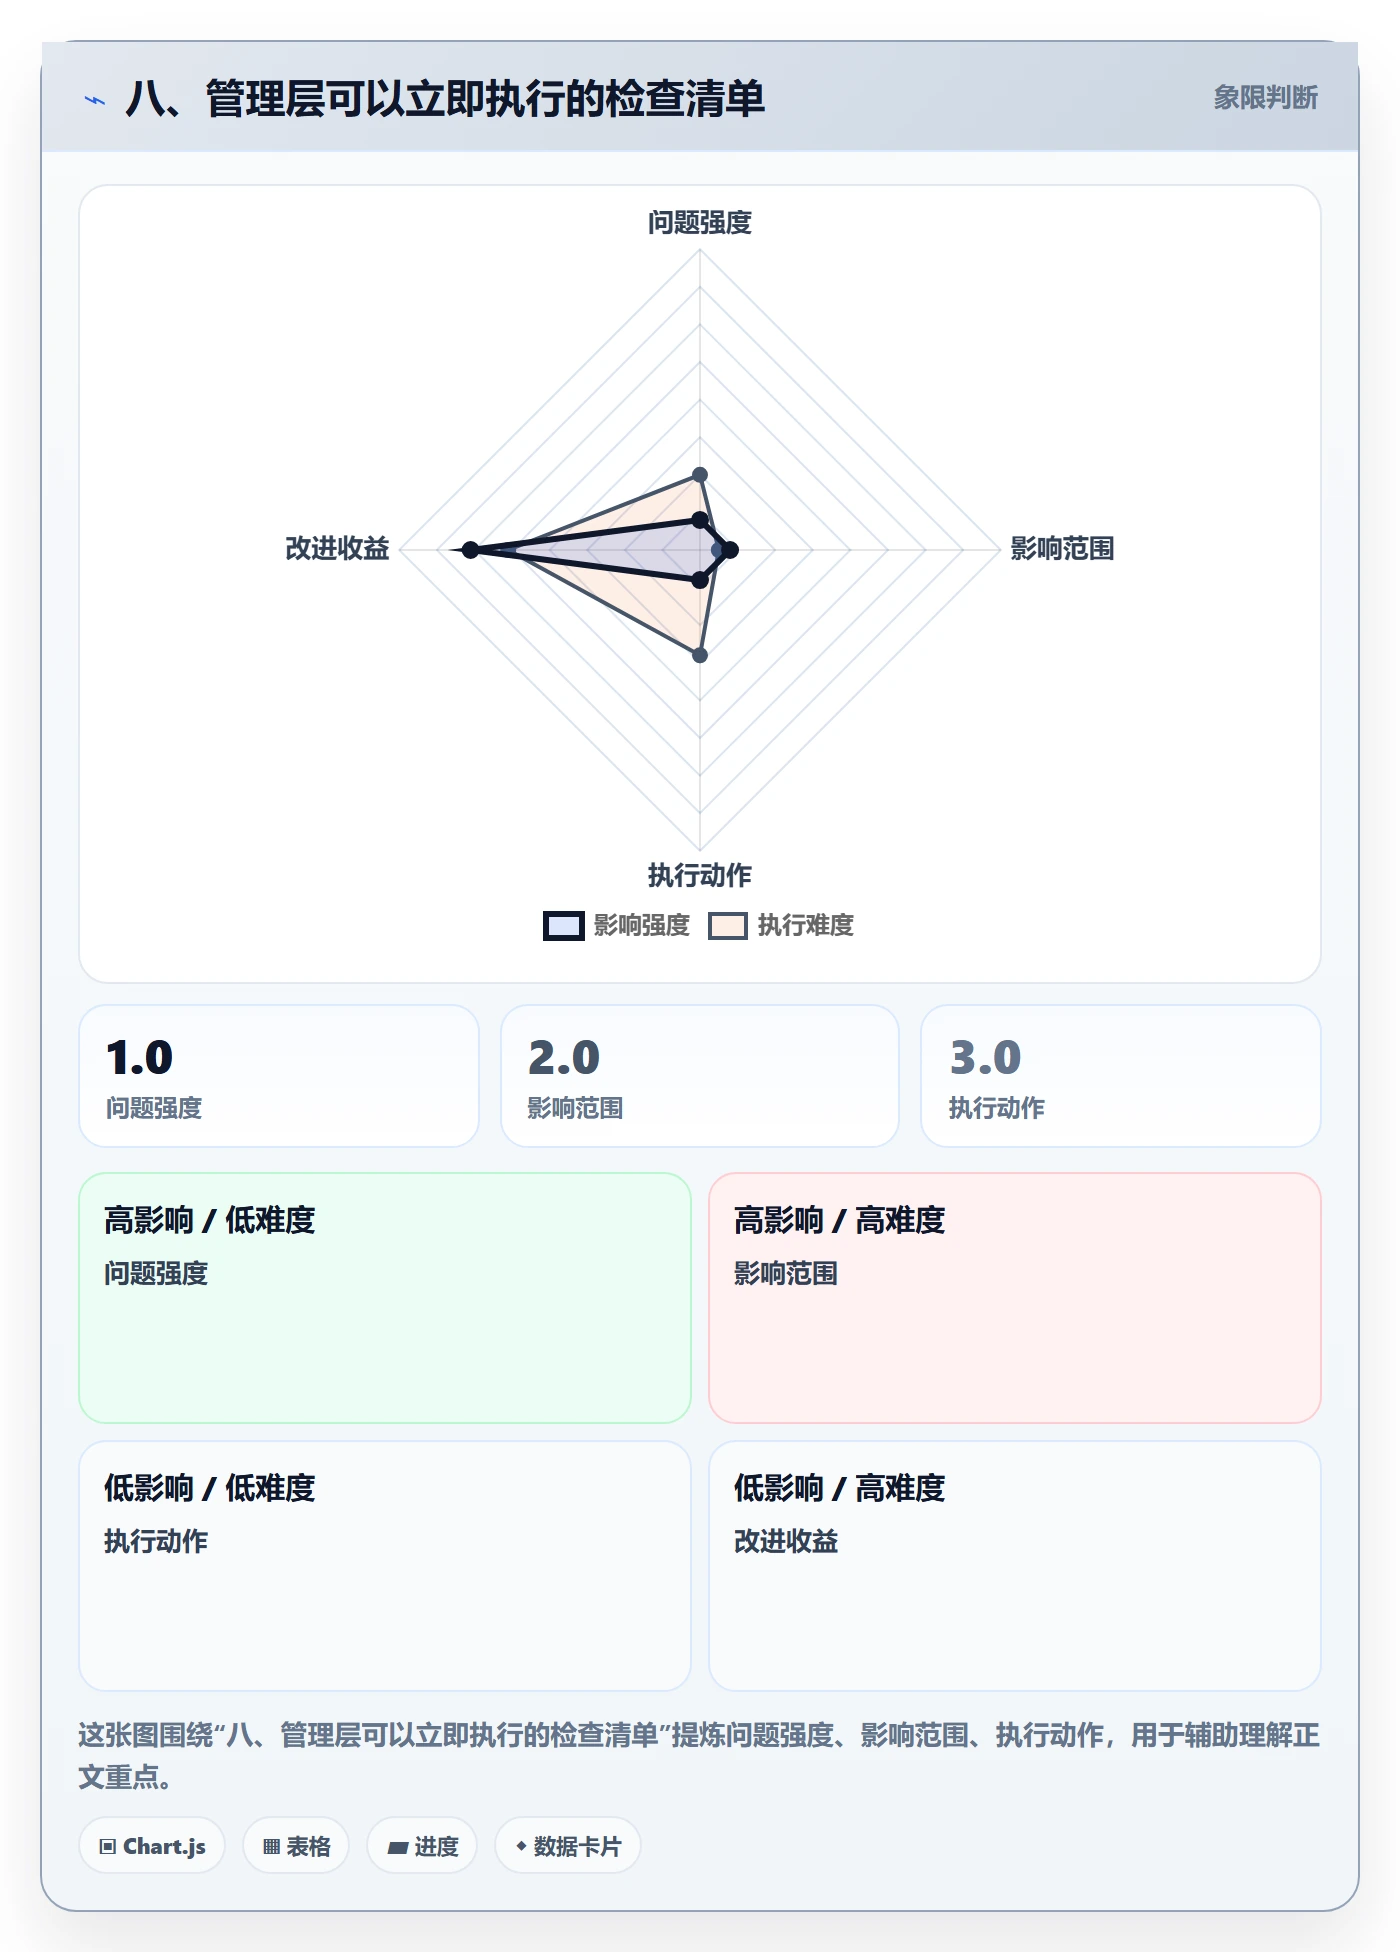Open the 高影响 / 高难度 quadrant card
1400x1952 pixels.
click(x=1015, y=1298)
